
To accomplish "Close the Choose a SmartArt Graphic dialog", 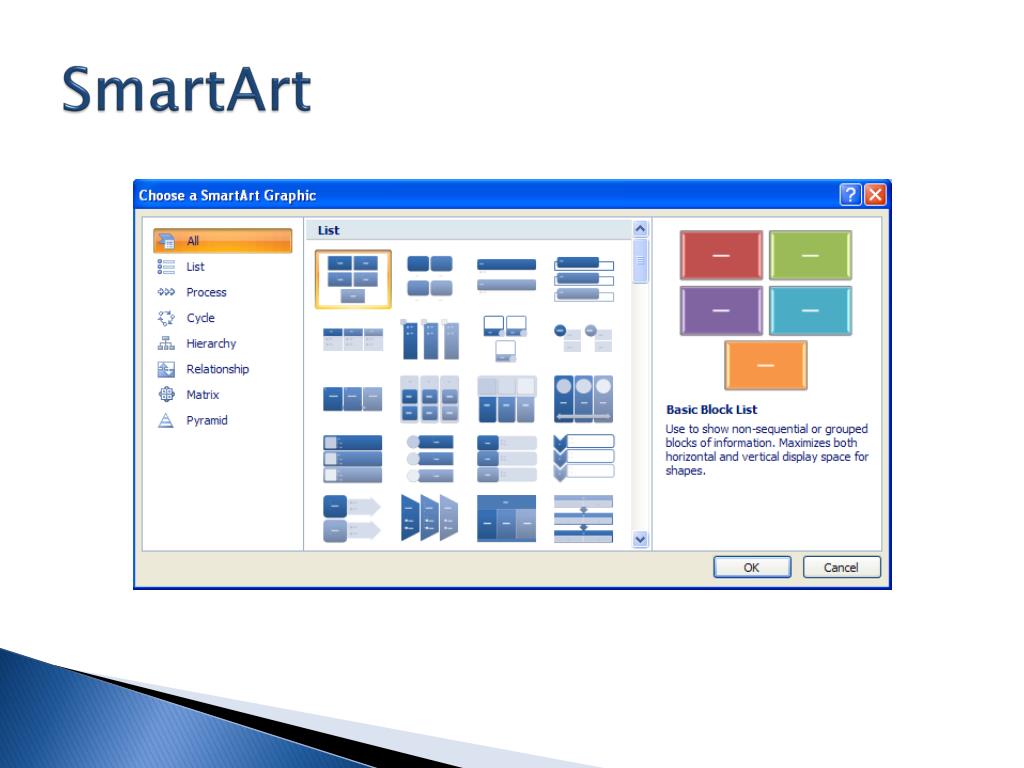I will (x=875, y=195).
